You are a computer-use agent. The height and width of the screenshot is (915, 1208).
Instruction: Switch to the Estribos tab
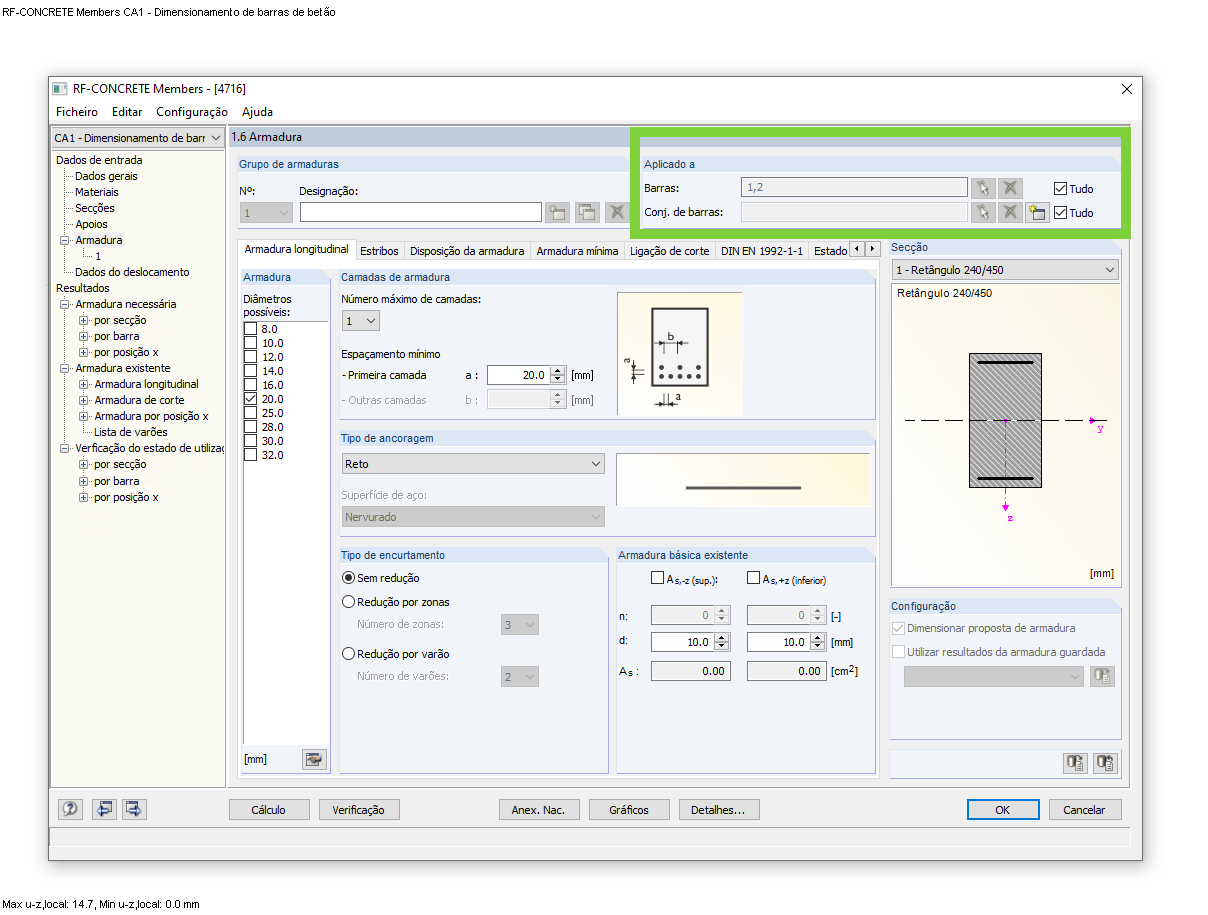click(x=379, y=251)
